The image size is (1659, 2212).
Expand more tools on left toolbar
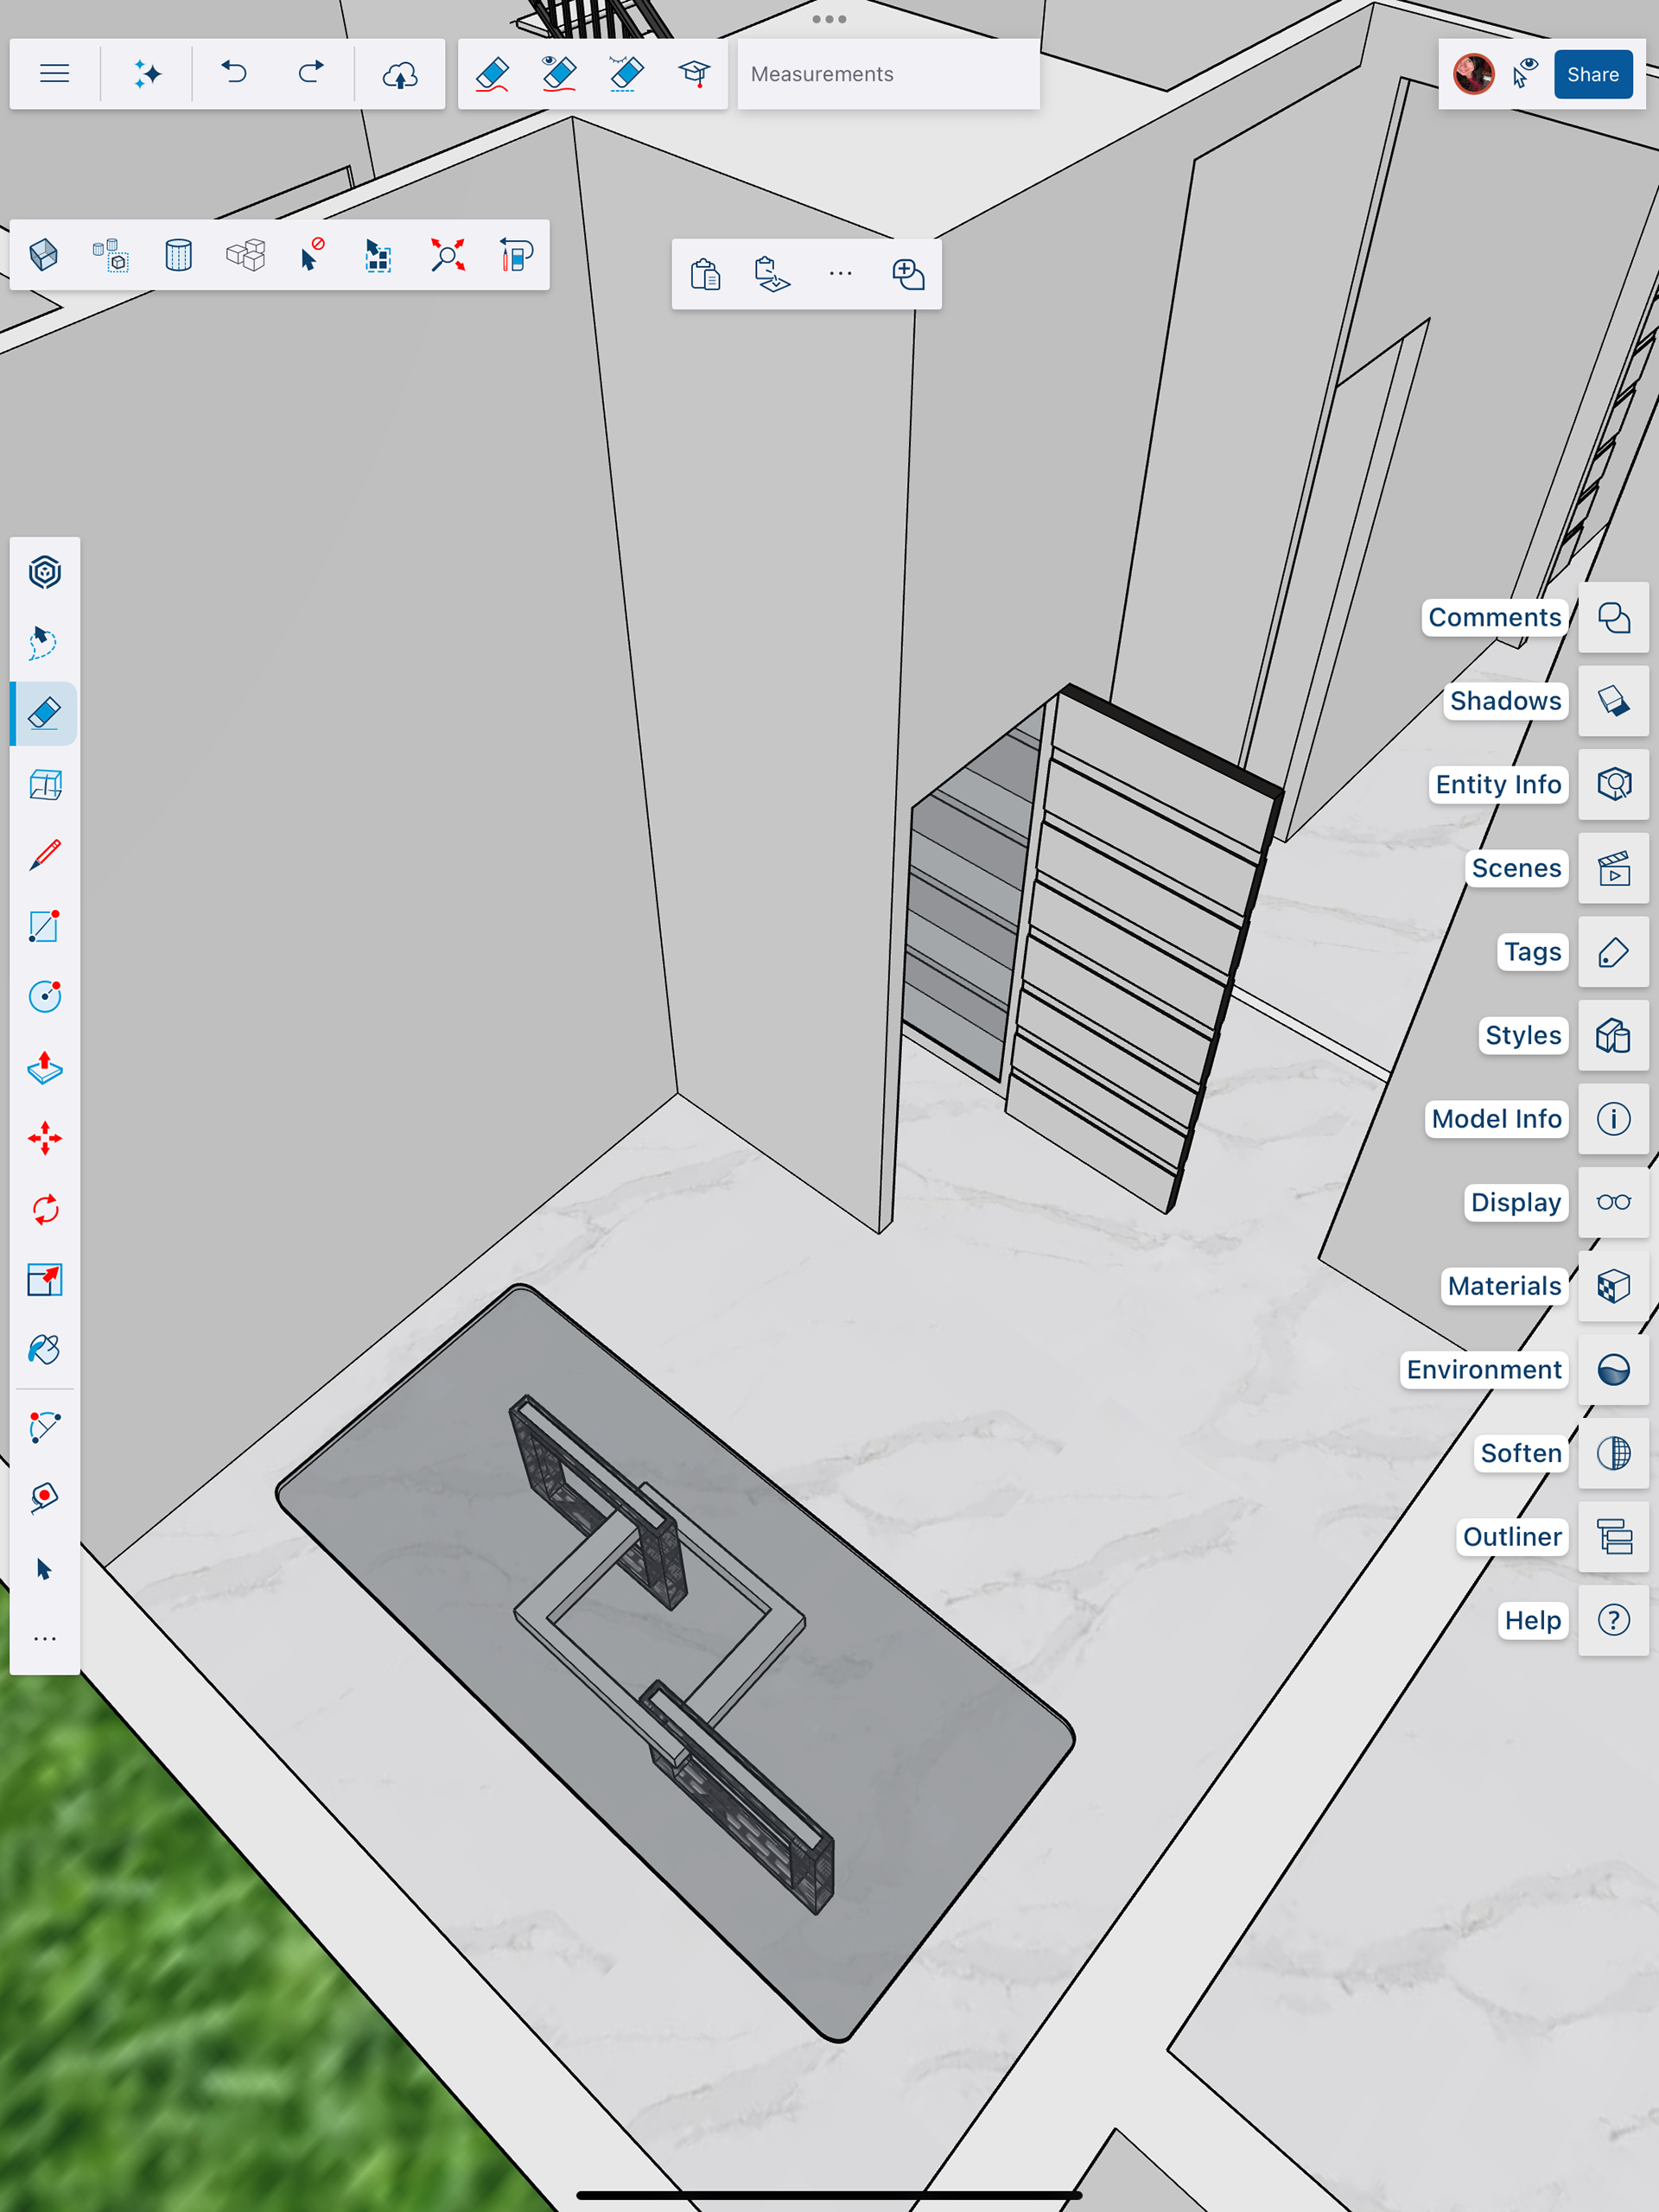tap(45, 1638)
